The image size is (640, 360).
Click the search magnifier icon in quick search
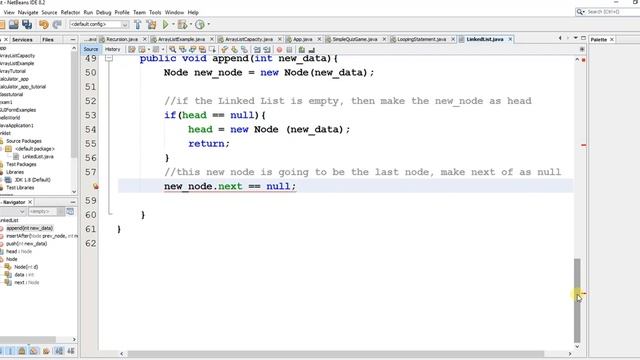point(580,12)
